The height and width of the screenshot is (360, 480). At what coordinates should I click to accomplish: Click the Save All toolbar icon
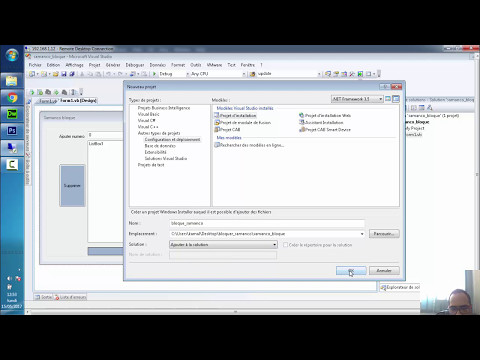(72, 74)
